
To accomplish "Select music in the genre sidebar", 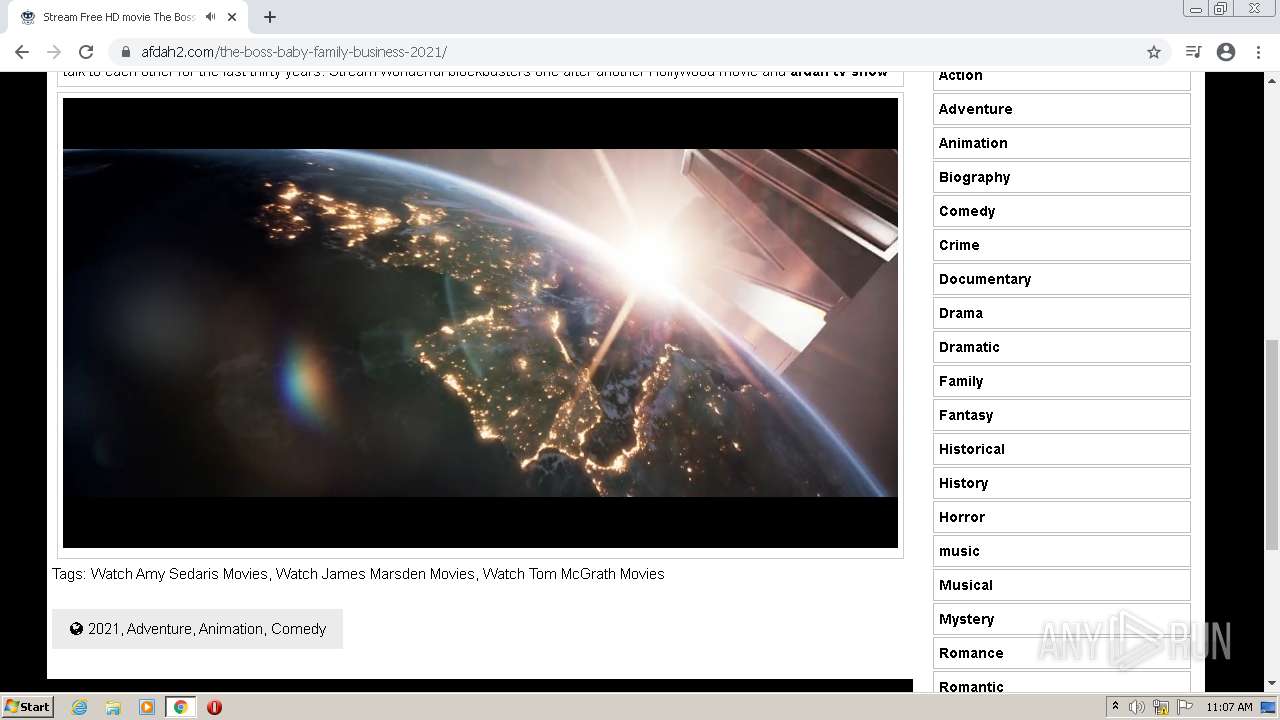I will point(1061,551).
